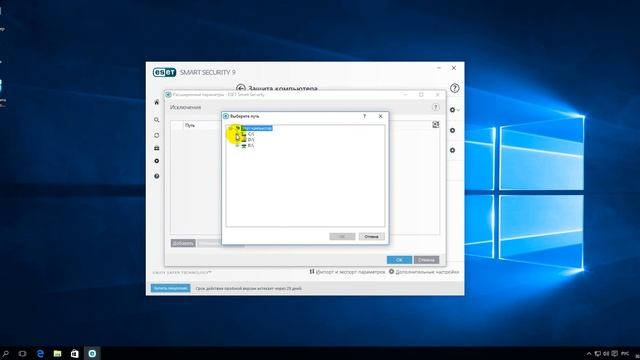Click the Добавить button under exclusions list
The height and width of the screenshot is (360, 640).
coord(183,243)
